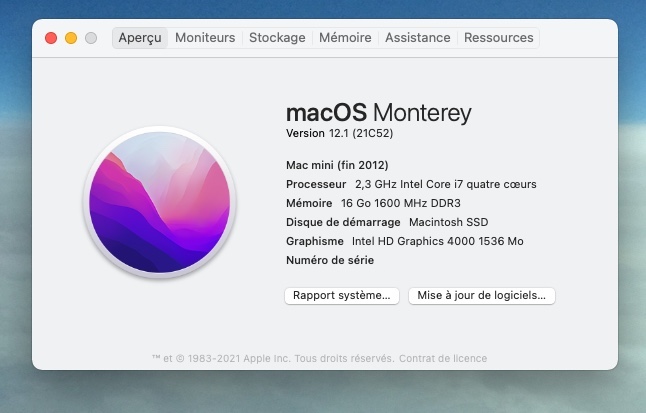Image resolution: width=646 pixels, height=413 pixels.
Task: Launch Mise à jour de logiciels
Action: [482, 296]
